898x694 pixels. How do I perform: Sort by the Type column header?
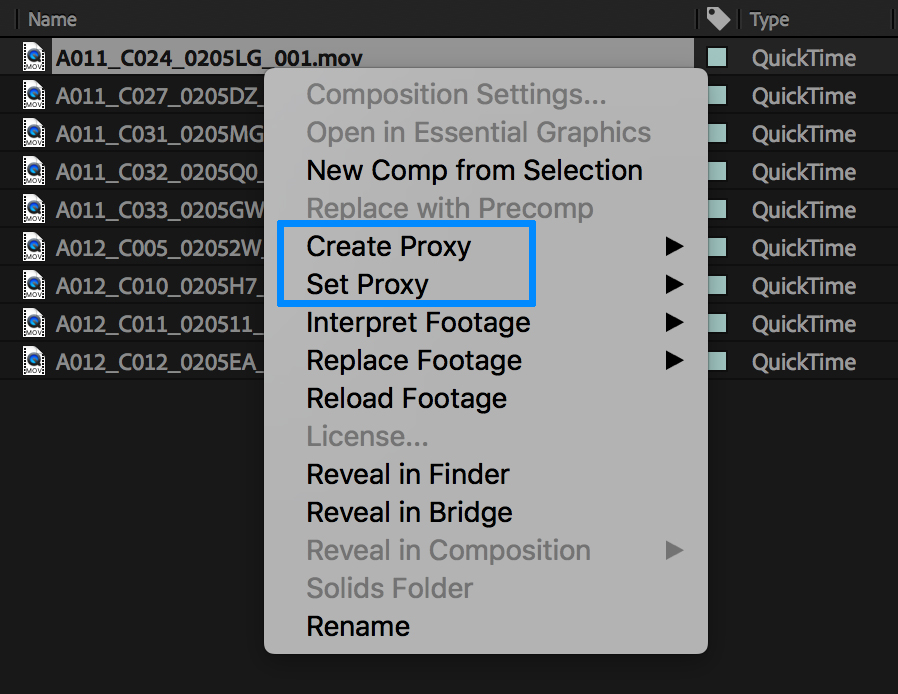tap(769, 19)
